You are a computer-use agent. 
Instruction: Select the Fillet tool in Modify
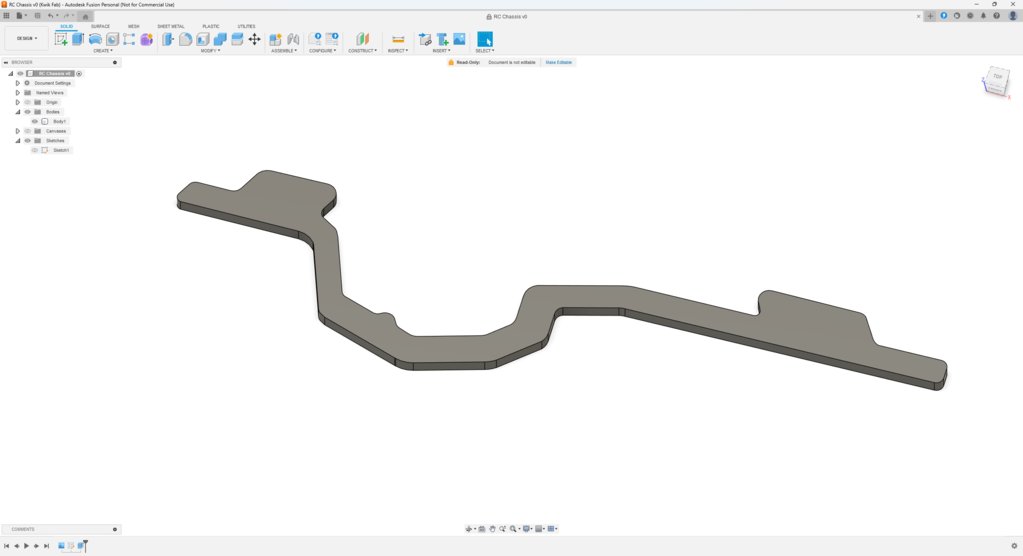pos(185,39)
